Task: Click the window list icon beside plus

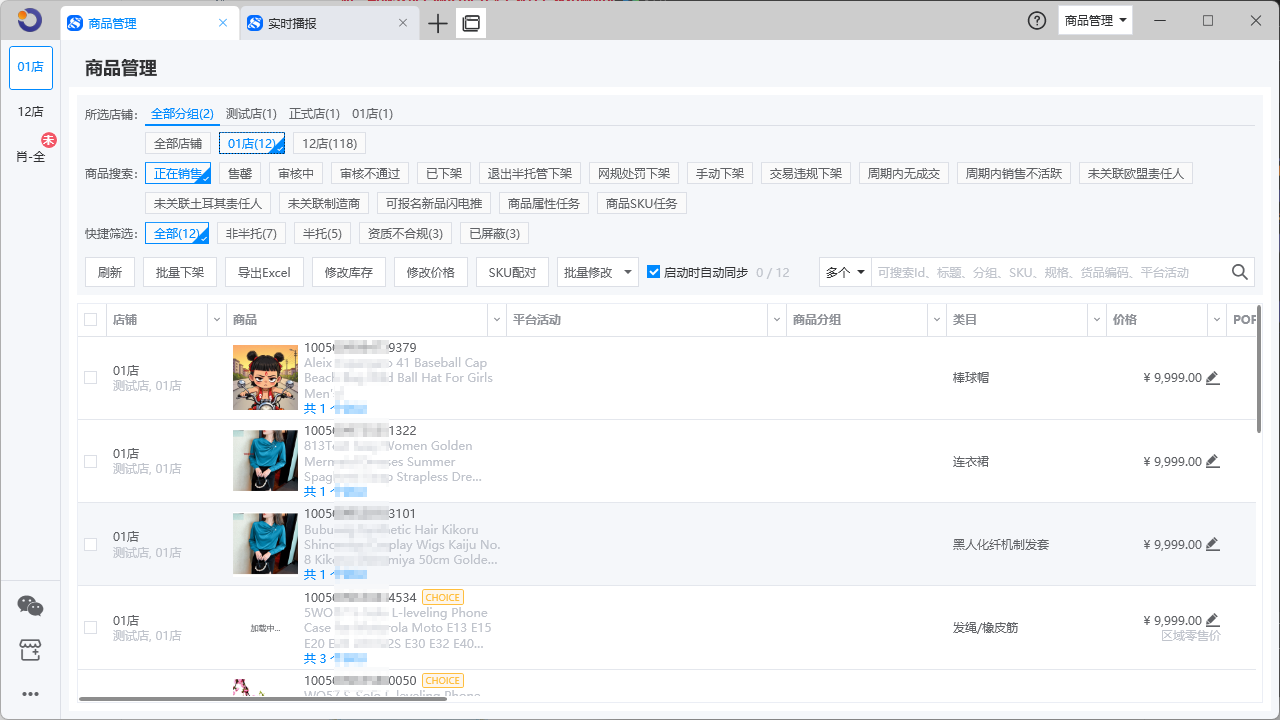Action: 471,23
